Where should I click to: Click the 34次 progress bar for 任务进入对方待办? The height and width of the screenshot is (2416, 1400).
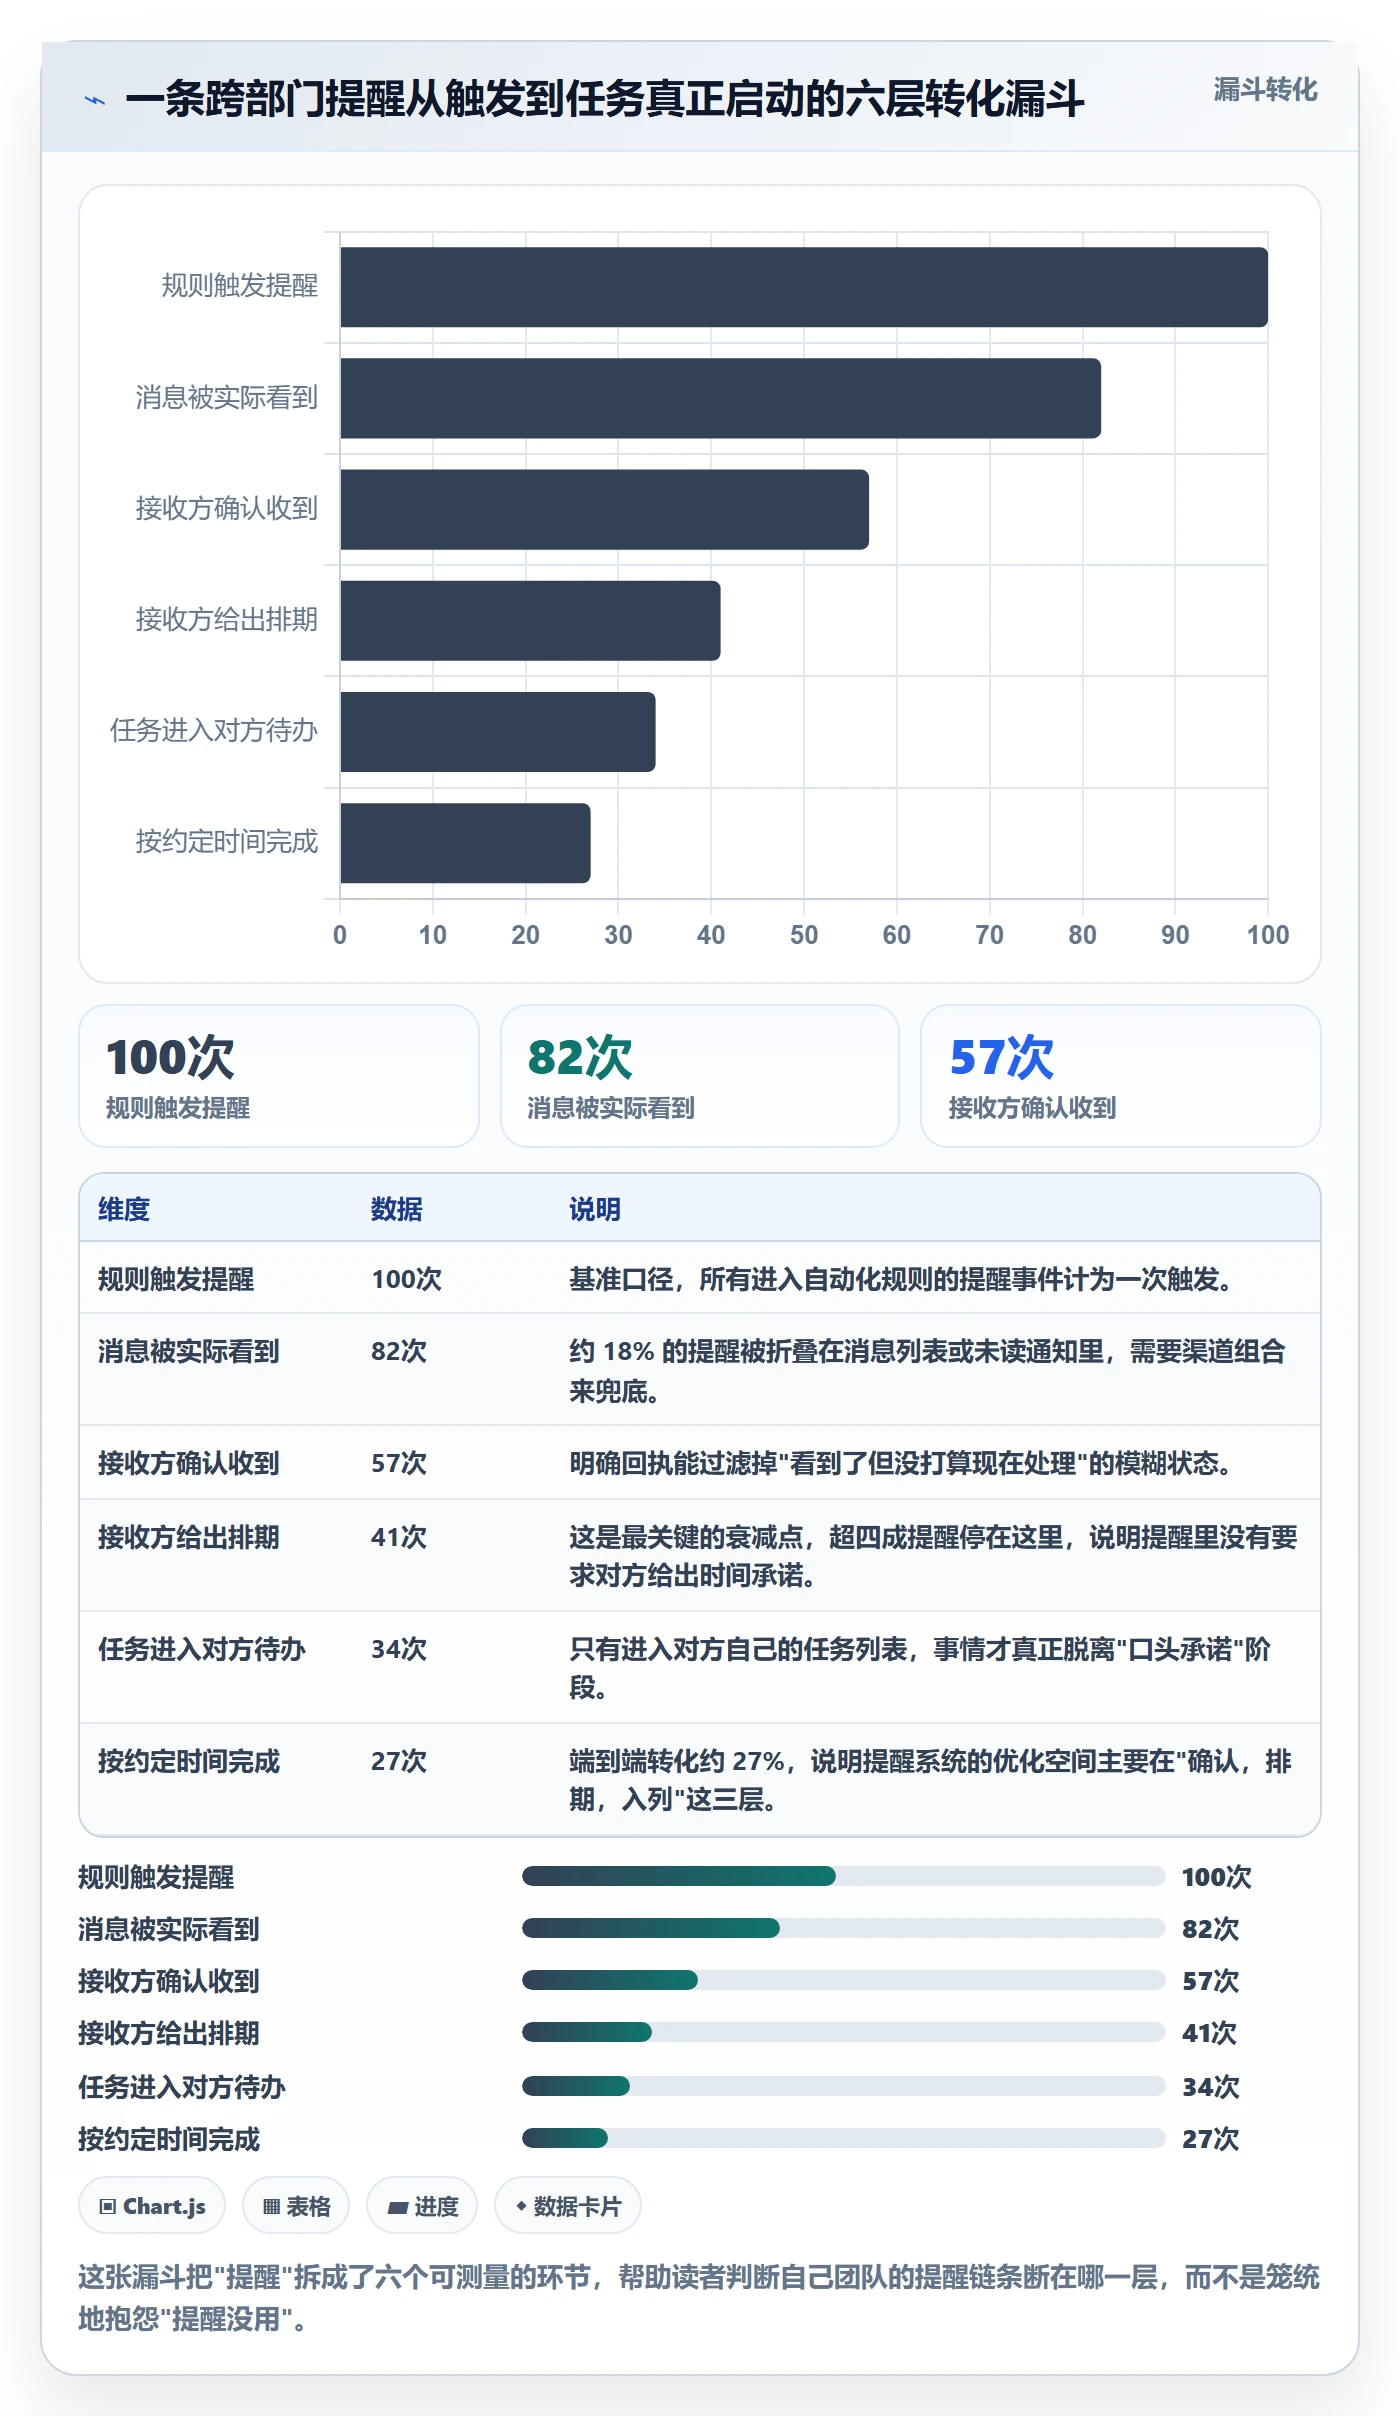pyautogui.click(x=843, y=2086)
